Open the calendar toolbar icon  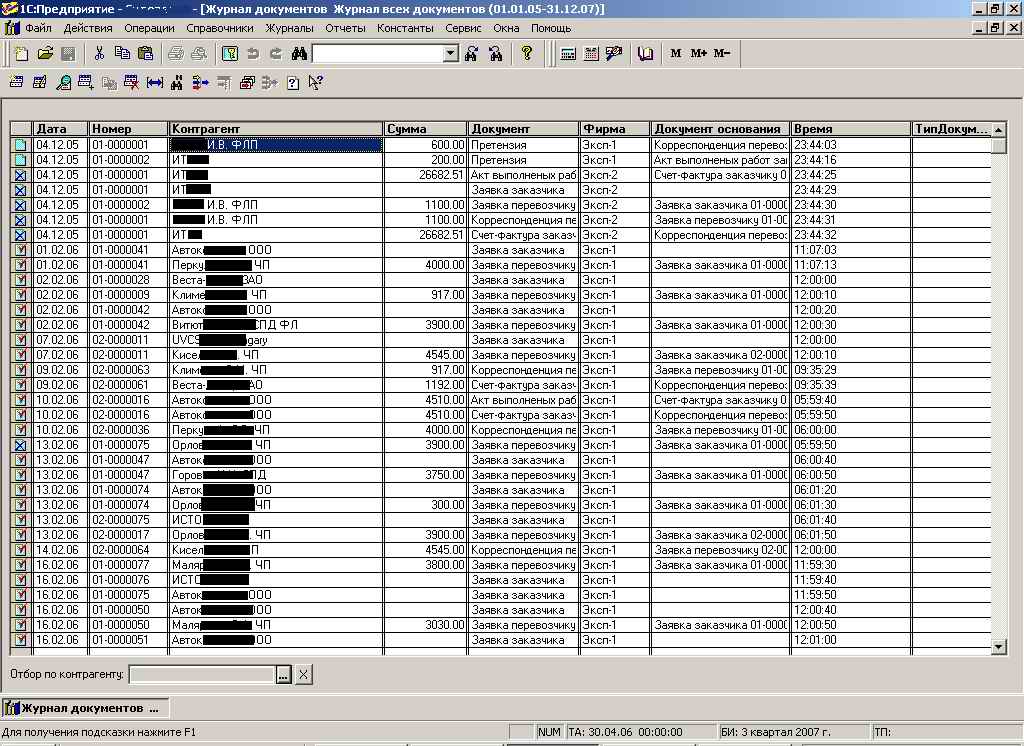[x=591, y=54]
